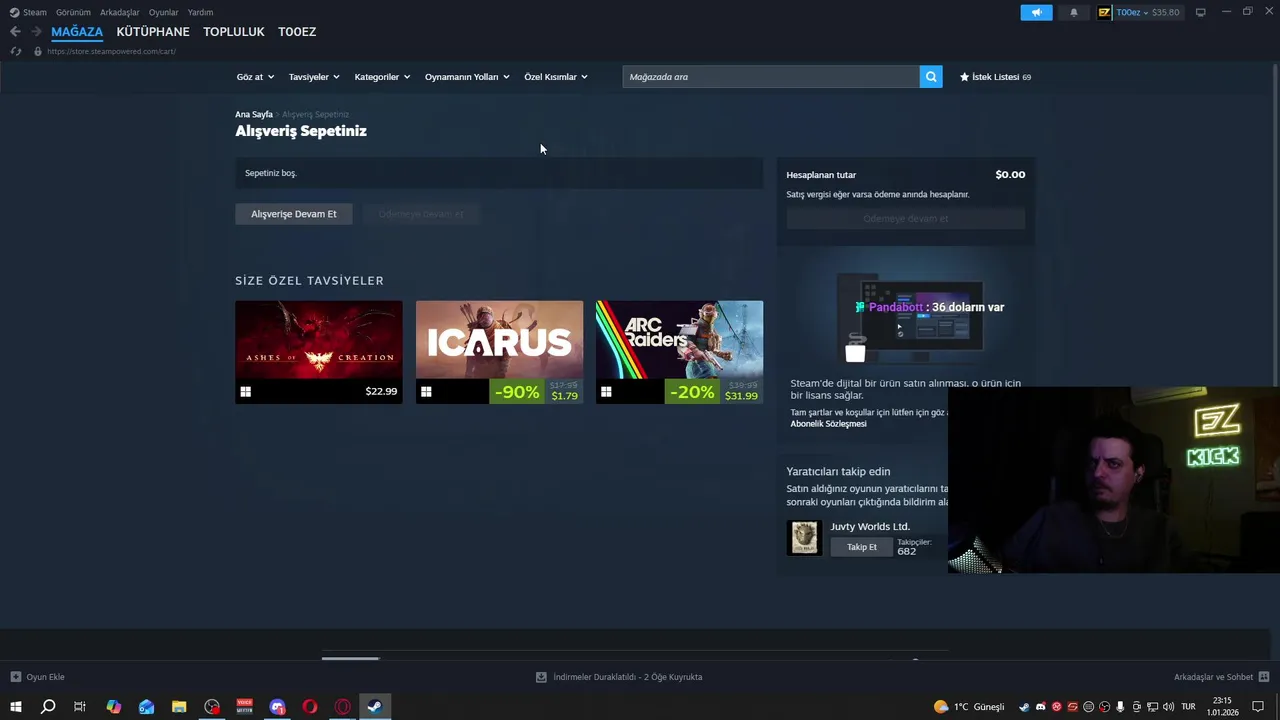Open the notifications bell icon
The height and width of the screenshot is (720, 1280).
(1074, 12)
